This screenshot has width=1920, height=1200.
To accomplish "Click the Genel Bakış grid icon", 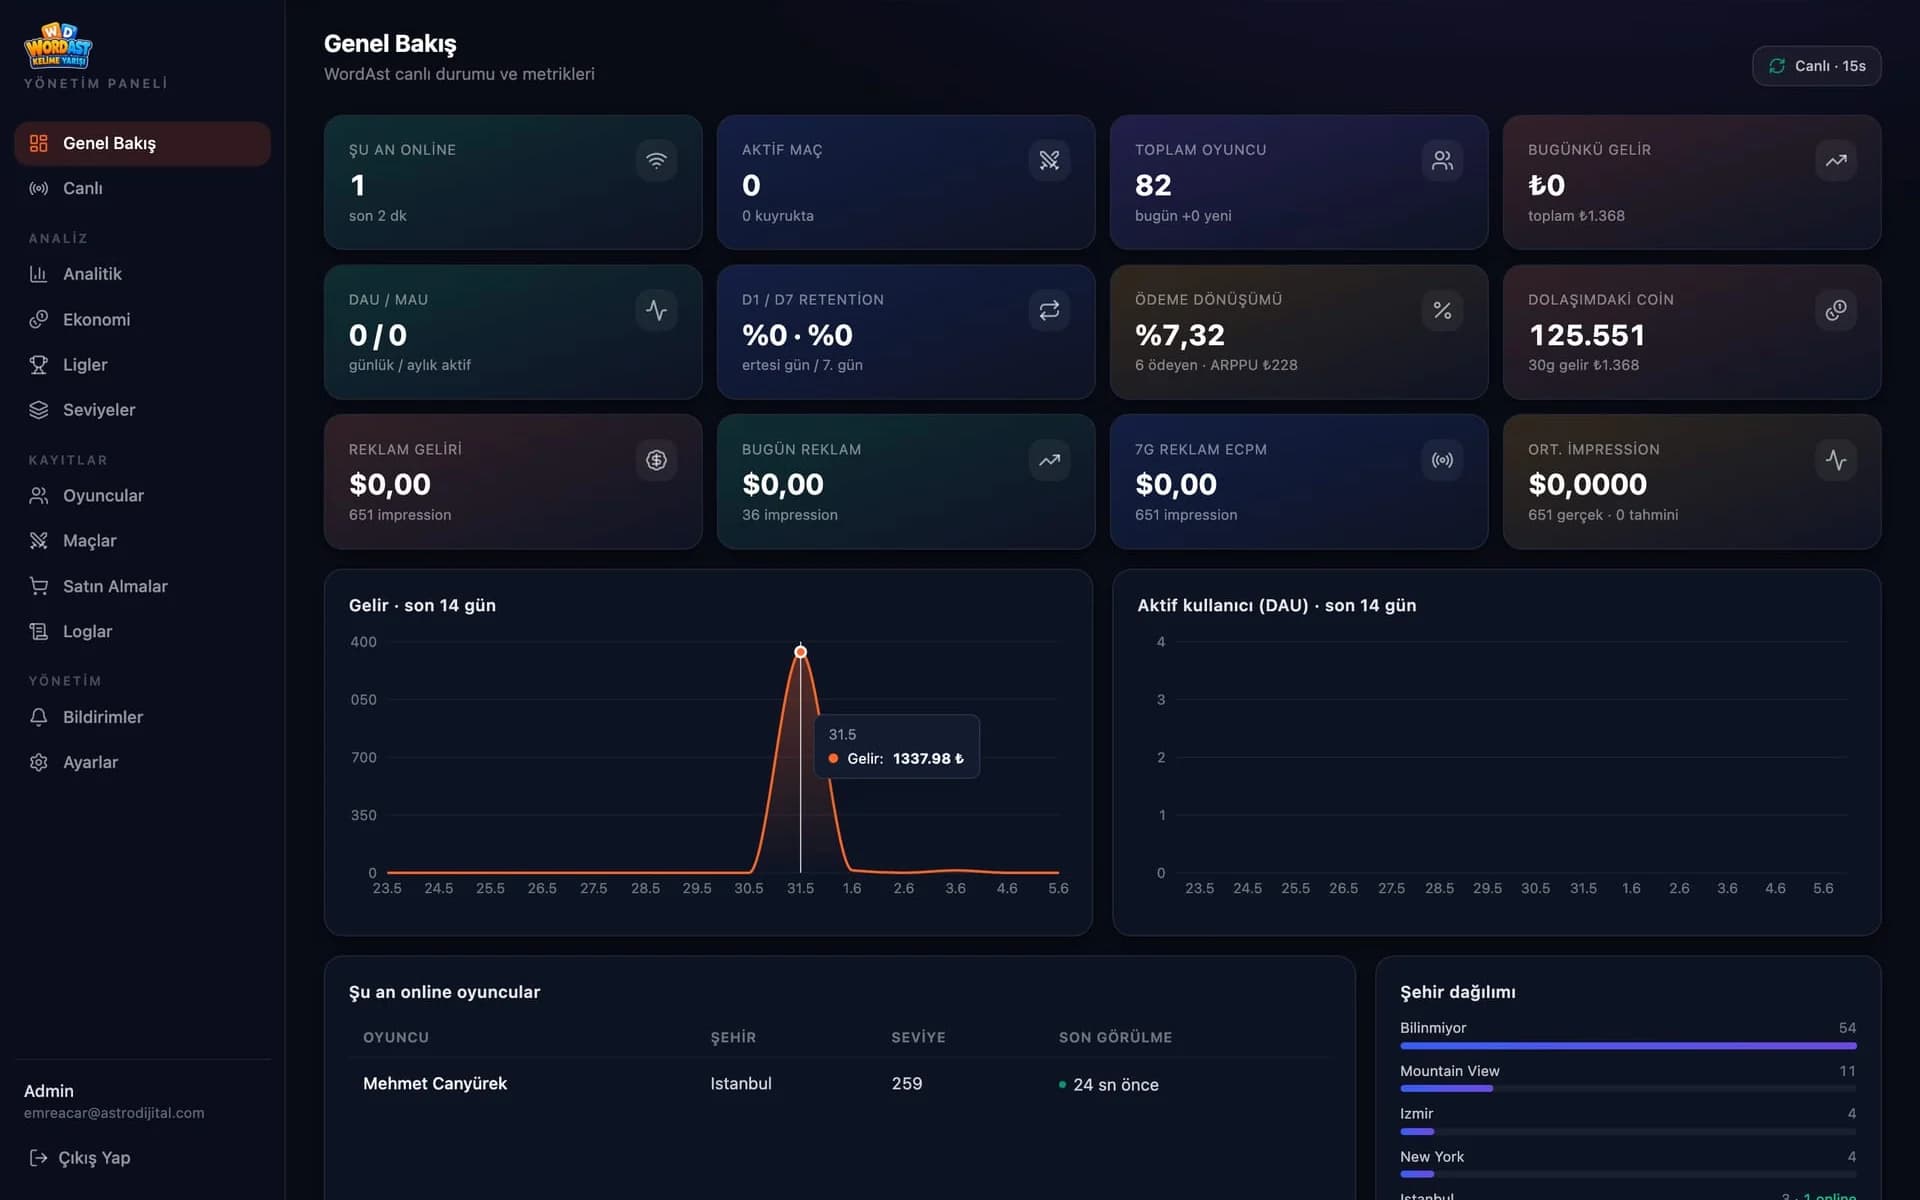I will [x=39, y=143].
